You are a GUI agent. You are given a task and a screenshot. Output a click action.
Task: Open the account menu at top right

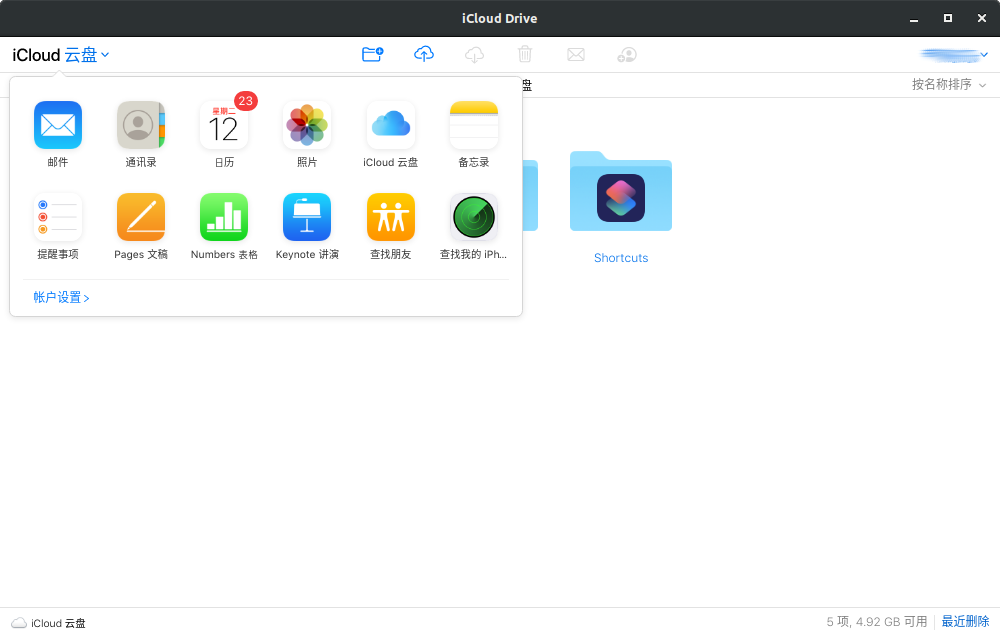click(954, 55)
